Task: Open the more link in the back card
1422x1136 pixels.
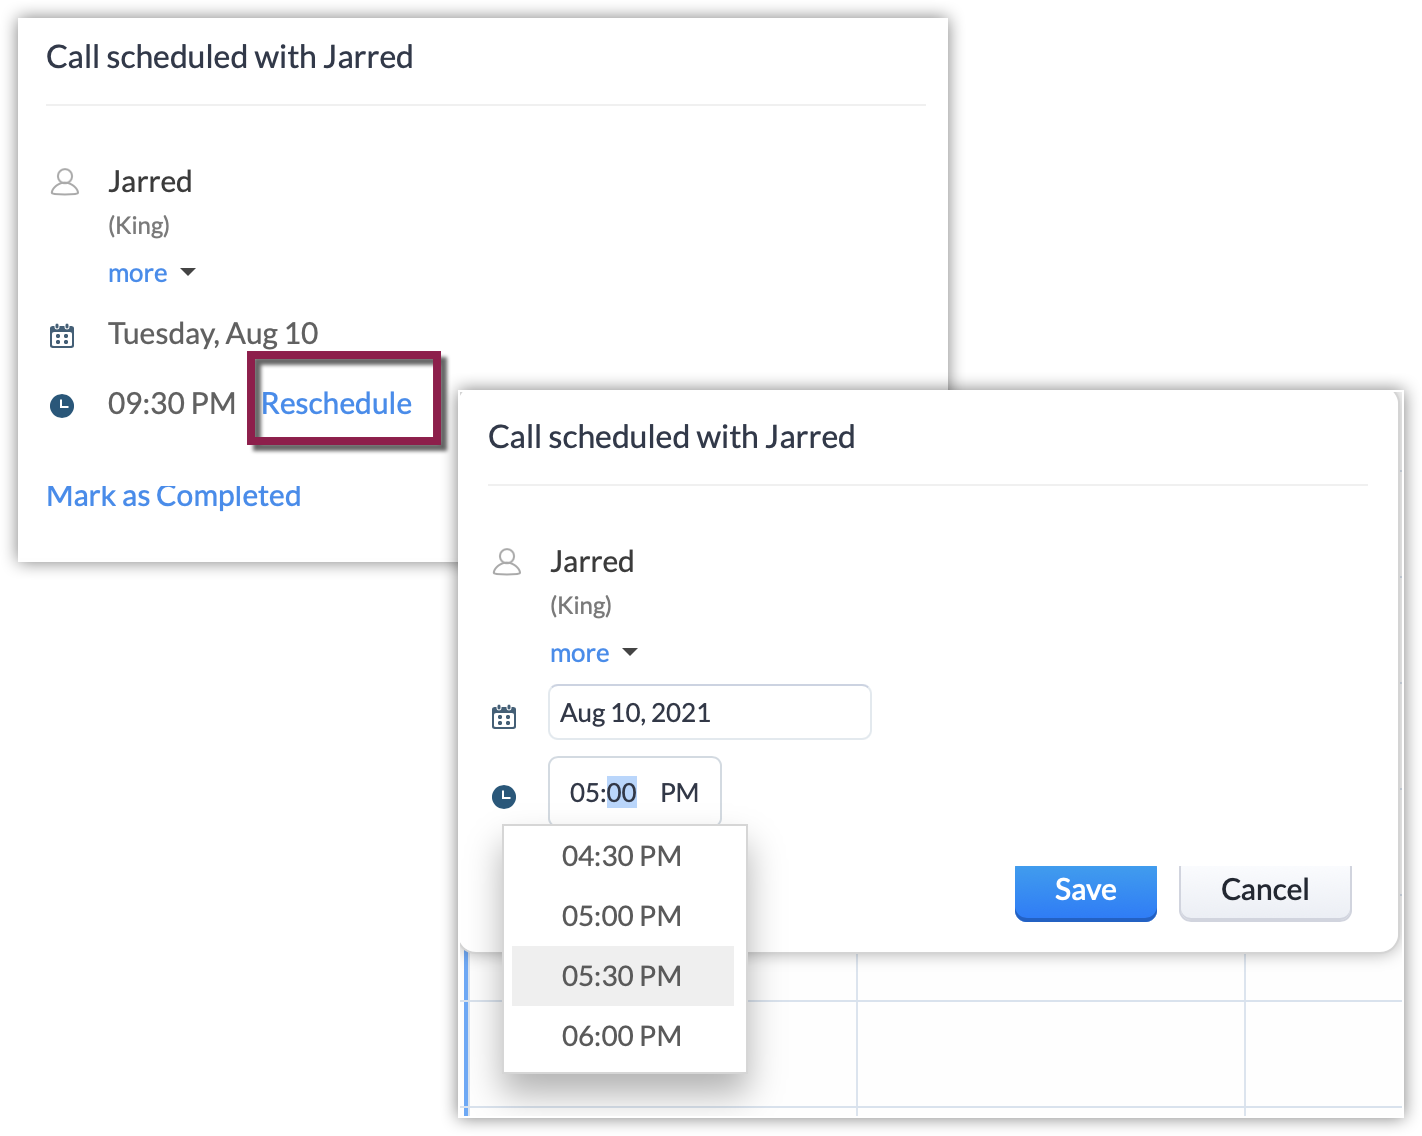Action: tap(138, 273)
